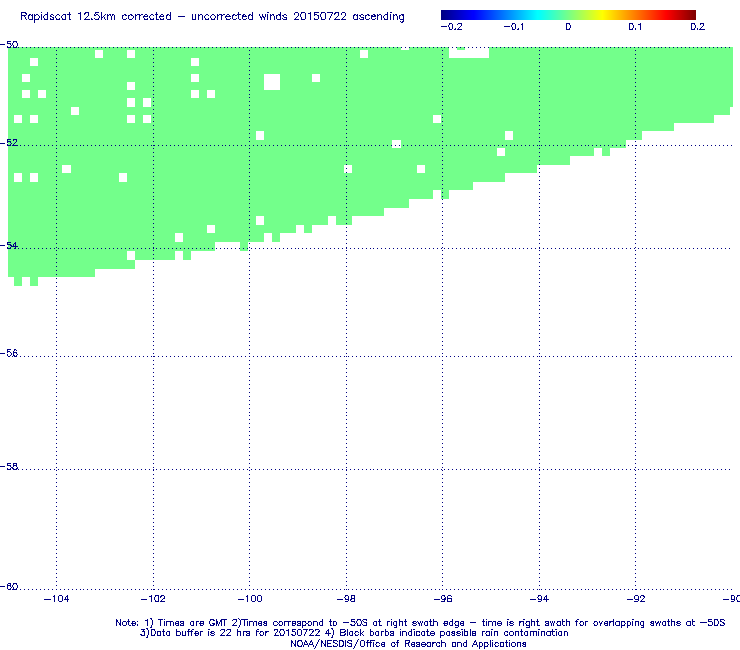Viewport: 740px width, 650px height.
Task: Click the plot title 'Rapidscat 12.5km corrected'
Action: pyautogui.click(x=96, y=17)
